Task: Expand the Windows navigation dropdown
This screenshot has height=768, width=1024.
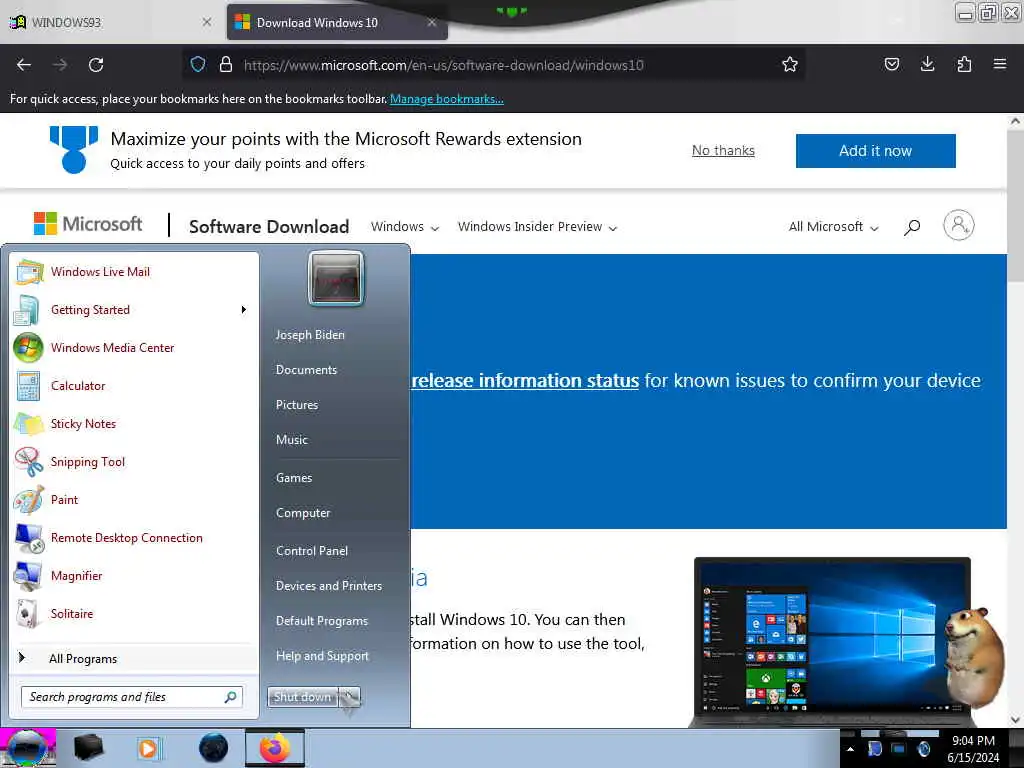Action: [405, 227]
